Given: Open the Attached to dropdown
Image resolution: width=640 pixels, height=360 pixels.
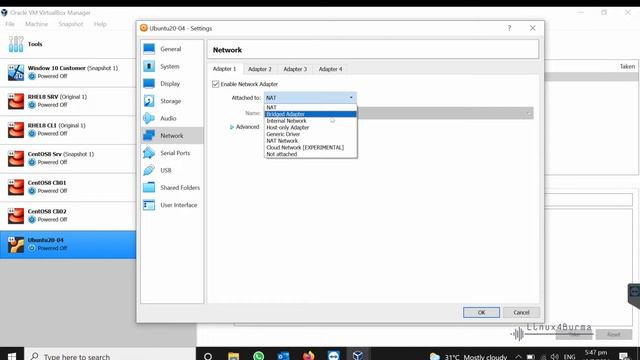Looking at the screenshot, I should [310, 98].
